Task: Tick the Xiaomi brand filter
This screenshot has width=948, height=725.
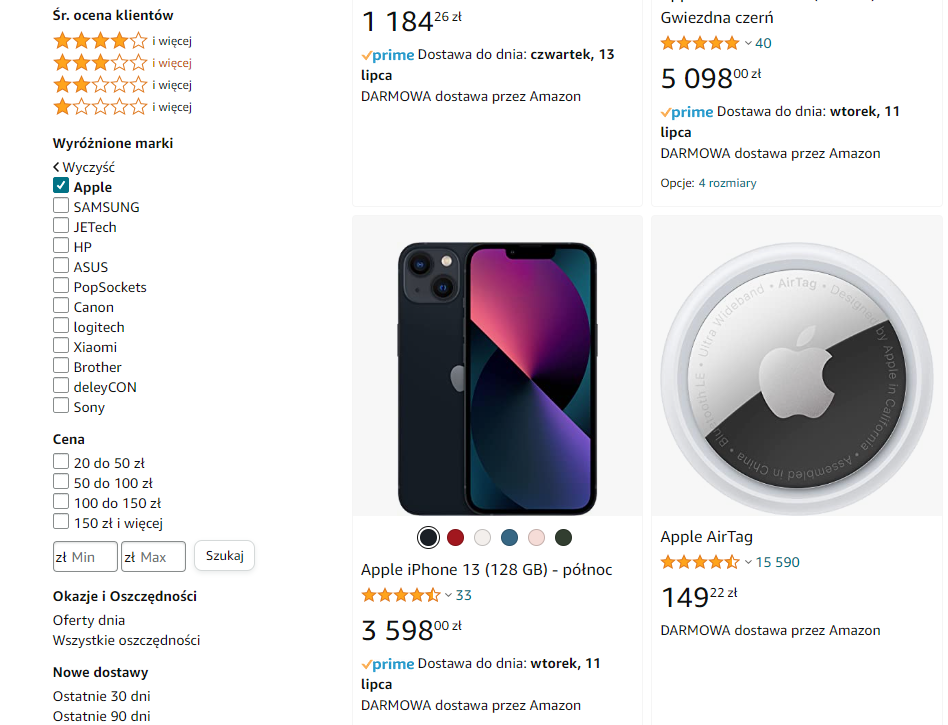Action: 61,346
